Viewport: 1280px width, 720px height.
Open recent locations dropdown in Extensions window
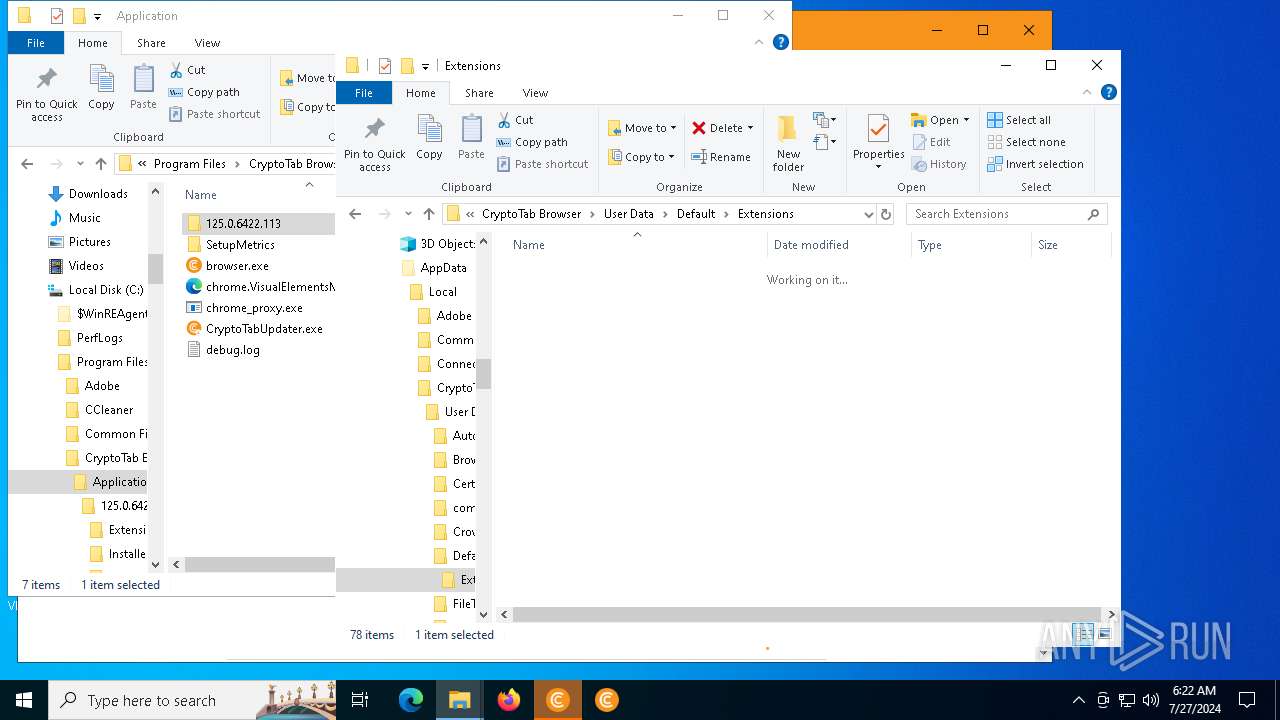408,214
